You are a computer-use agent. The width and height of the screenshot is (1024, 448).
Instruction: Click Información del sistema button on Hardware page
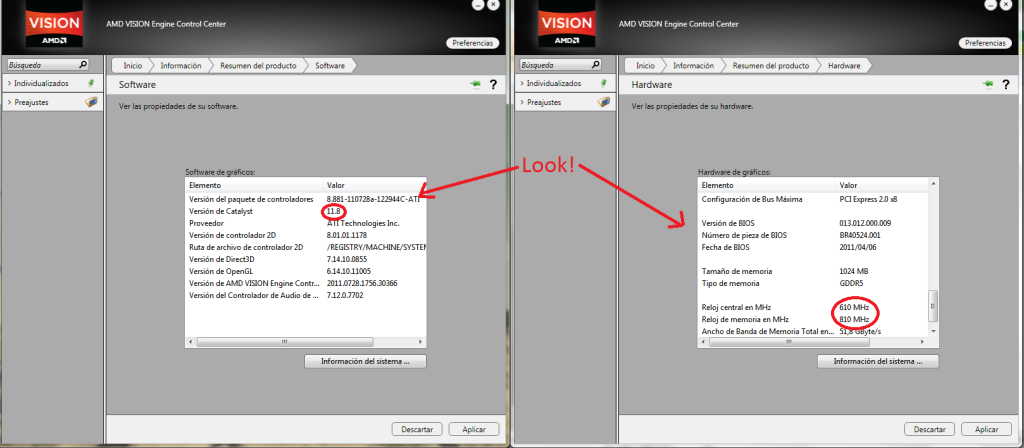tap(878, 361)
